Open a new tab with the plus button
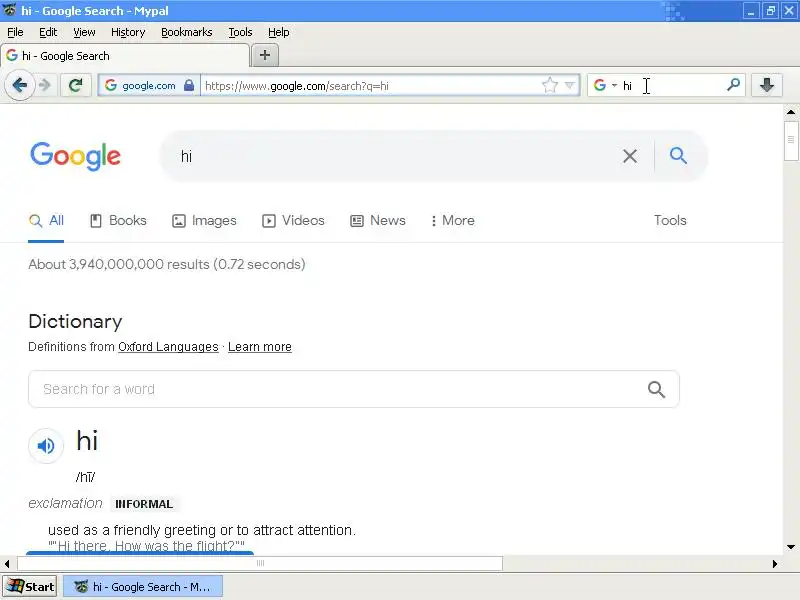The height and width of the screenshot is (600, 800). pyautogui.click(x=264, y=55)
